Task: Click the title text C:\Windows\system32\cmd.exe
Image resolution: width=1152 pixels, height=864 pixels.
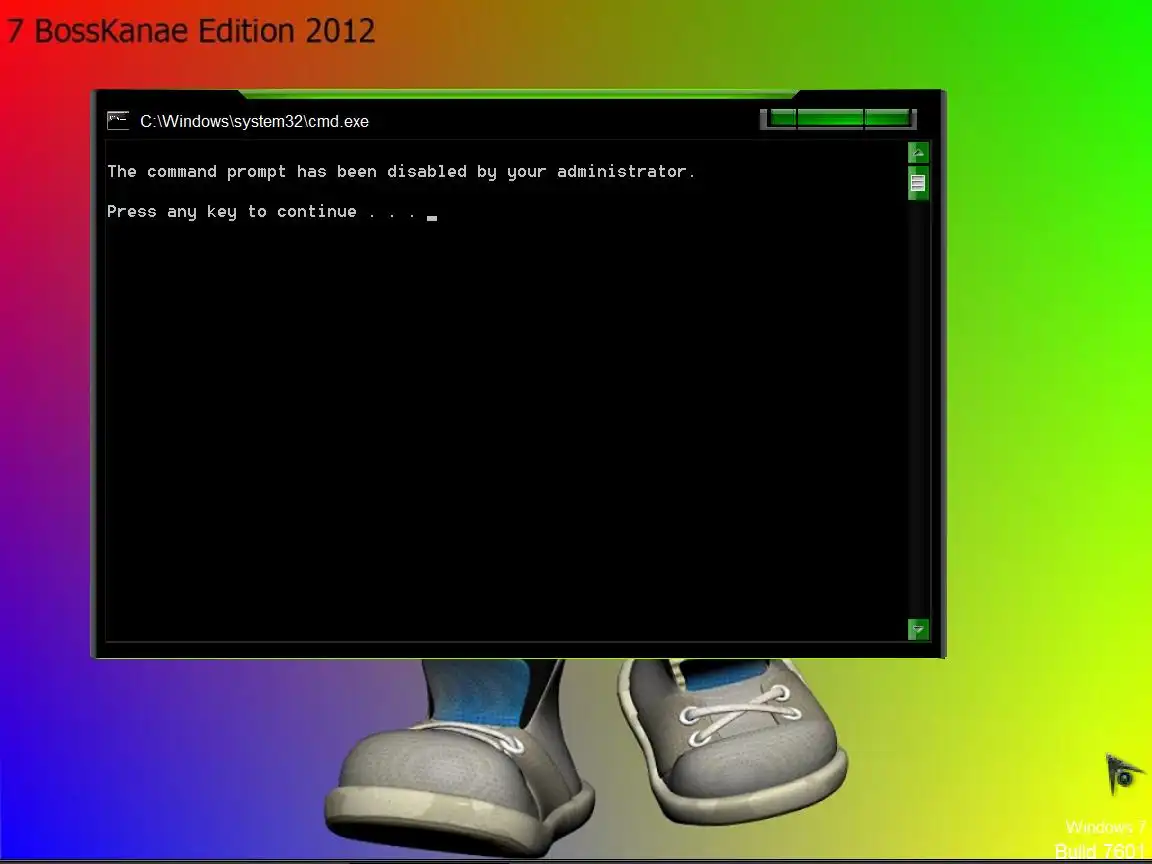Action: (254, 121)
